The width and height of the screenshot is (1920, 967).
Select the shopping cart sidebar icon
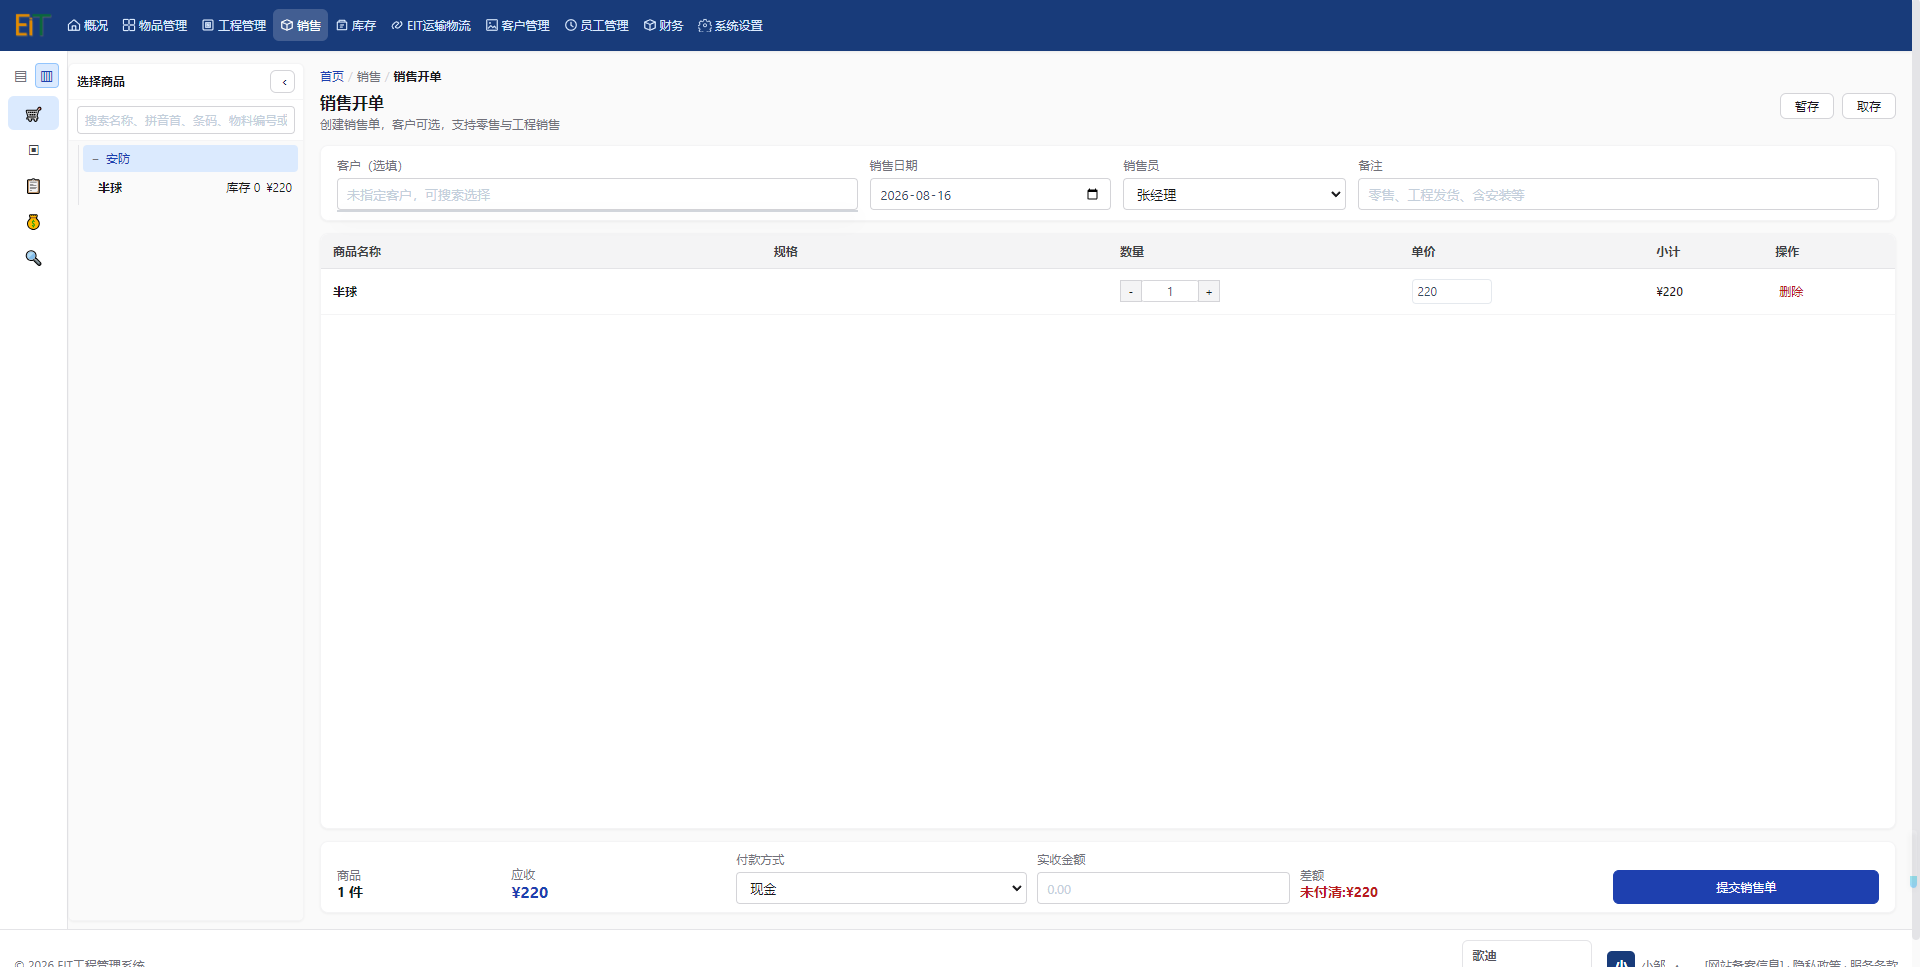(x=33, y=114)
